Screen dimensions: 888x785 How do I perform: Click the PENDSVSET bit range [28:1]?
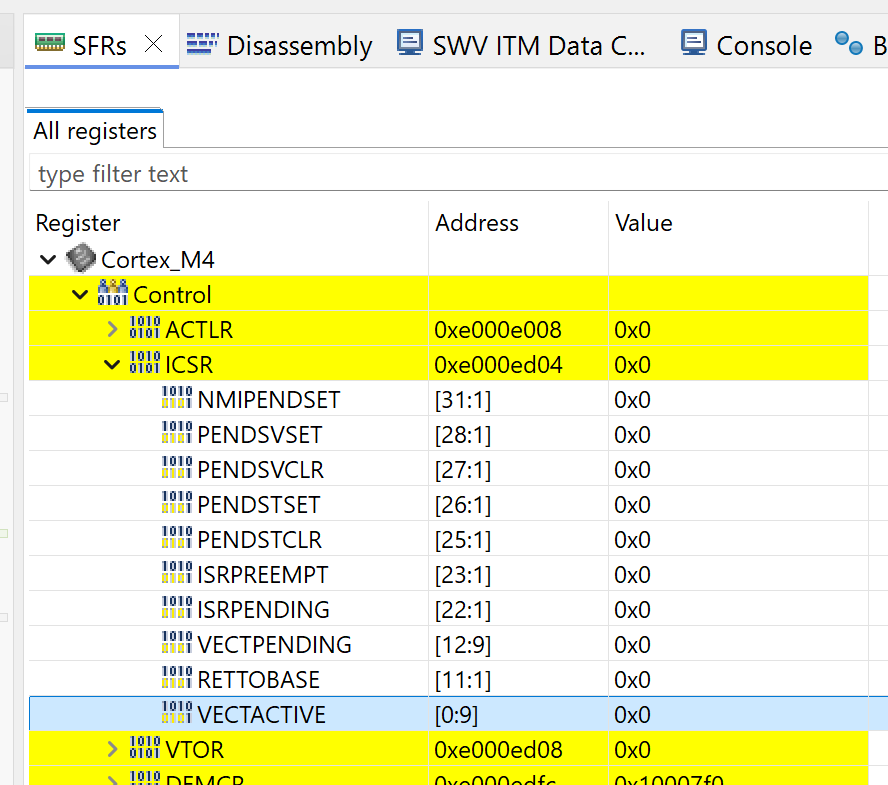click(463, 436)
